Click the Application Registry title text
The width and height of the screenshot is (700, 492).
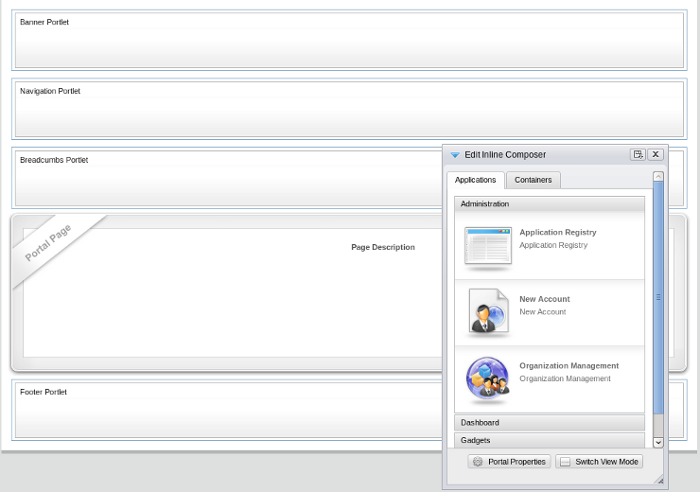pos(558,232)
